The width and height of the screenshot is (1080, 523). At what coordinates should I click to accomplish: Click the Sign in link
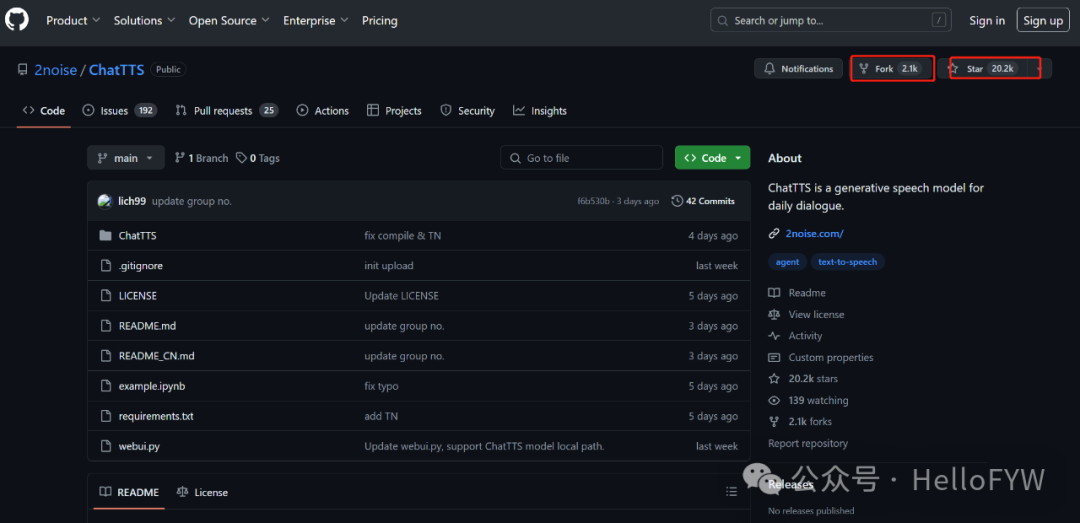coord(986,21)
